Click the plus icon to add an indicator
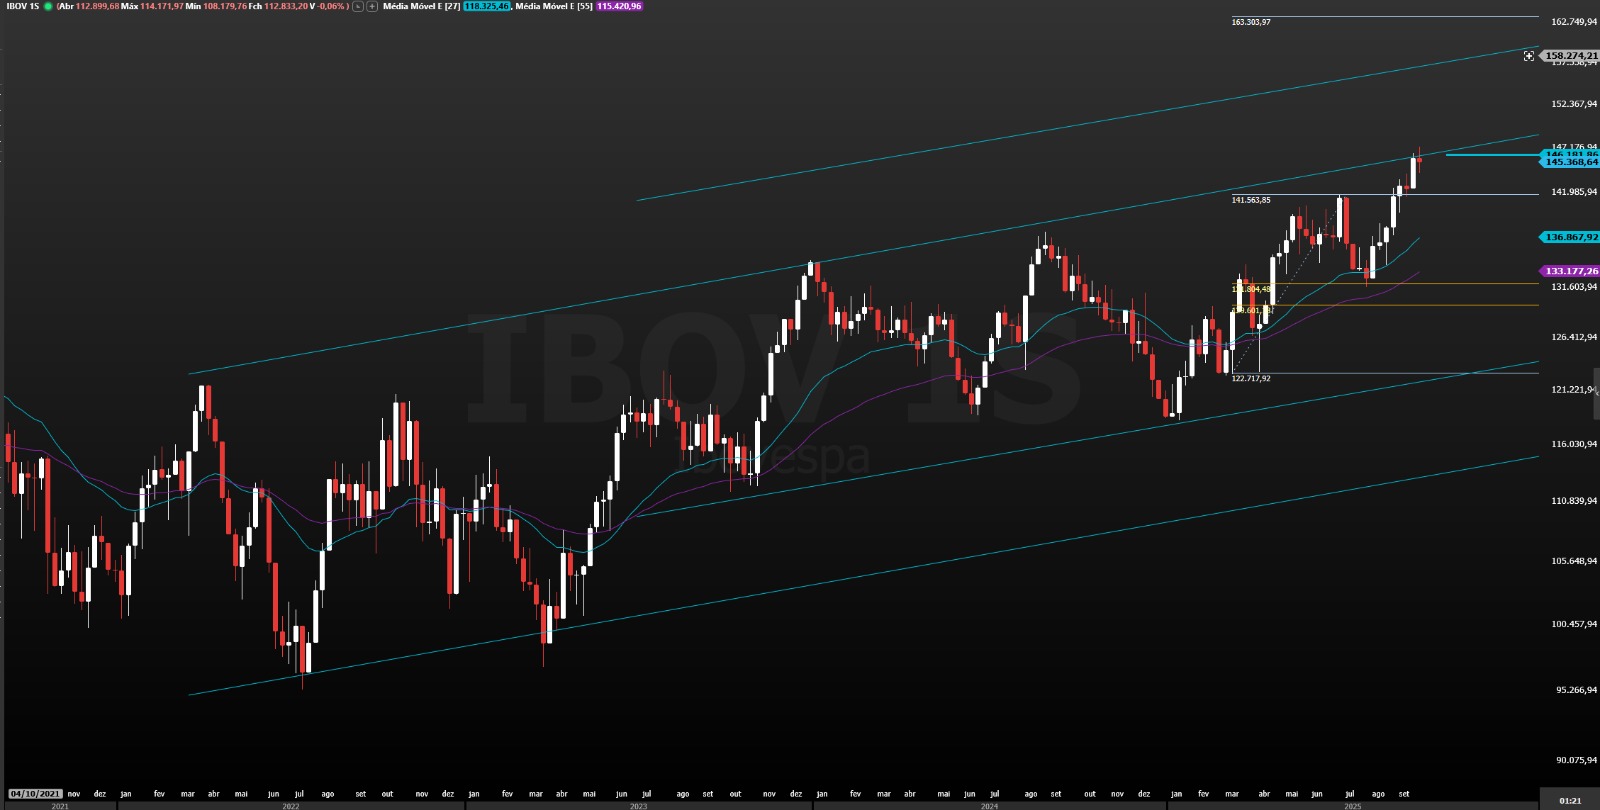This screenshot has width=1600, height=810. coord(373,6)
